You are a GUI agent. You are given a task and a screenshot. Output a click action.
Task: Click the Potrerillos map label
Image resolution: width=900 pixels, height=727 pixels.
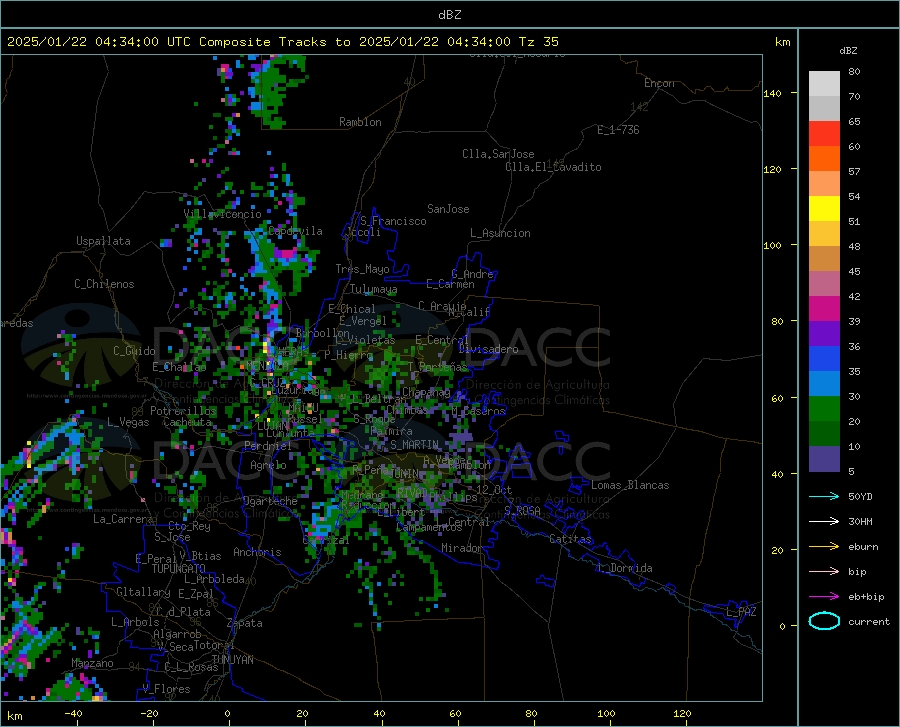coord(183,411)
